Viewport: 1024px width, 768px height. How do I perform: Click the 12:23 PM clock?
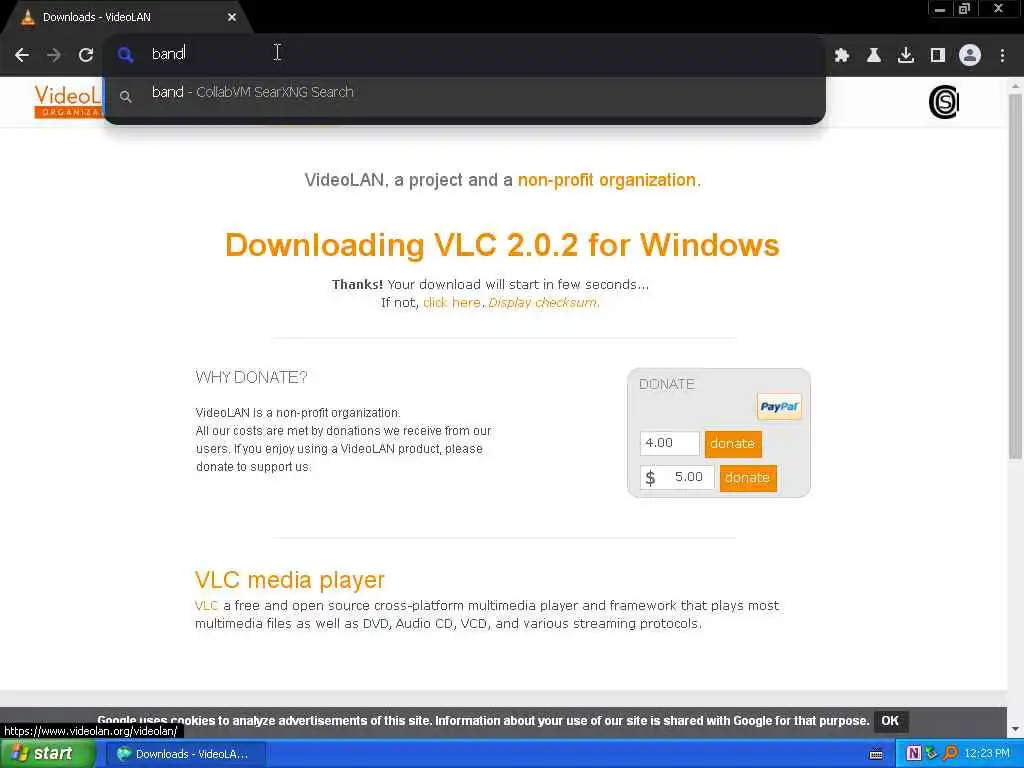(x=987, y=754)
